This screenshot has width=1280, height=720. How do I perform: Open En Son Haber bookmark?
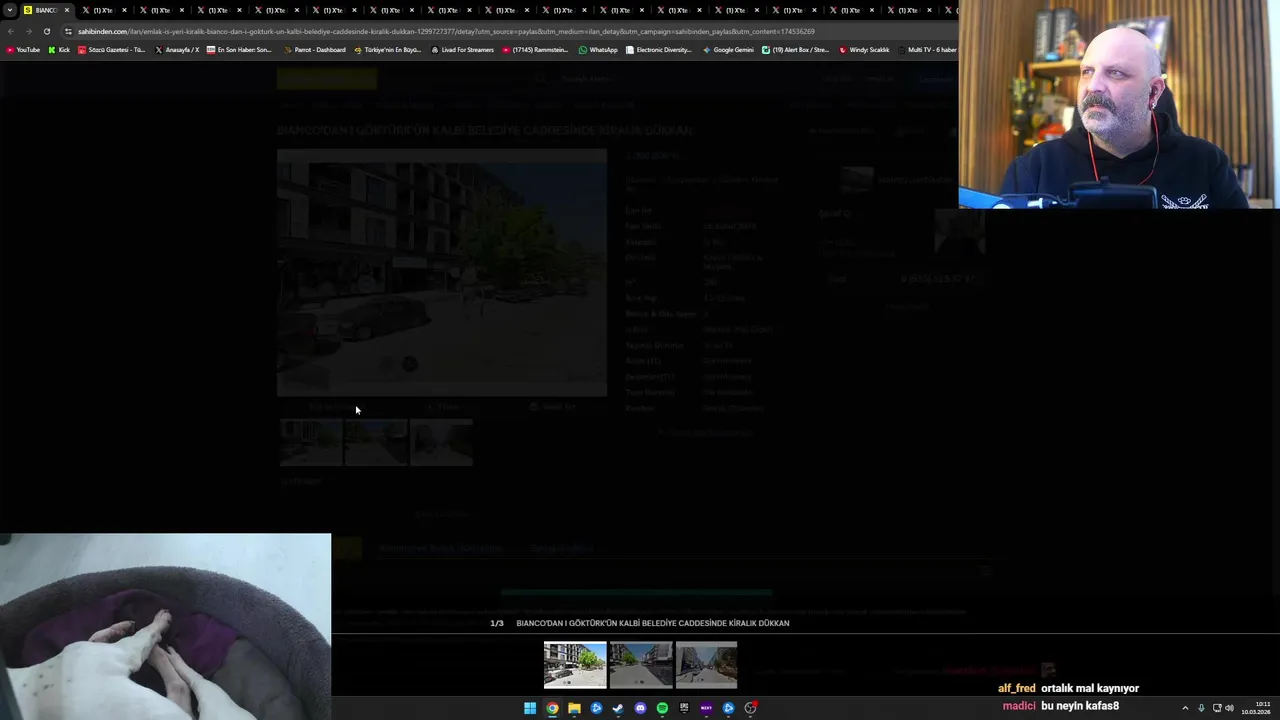(239, 50)
